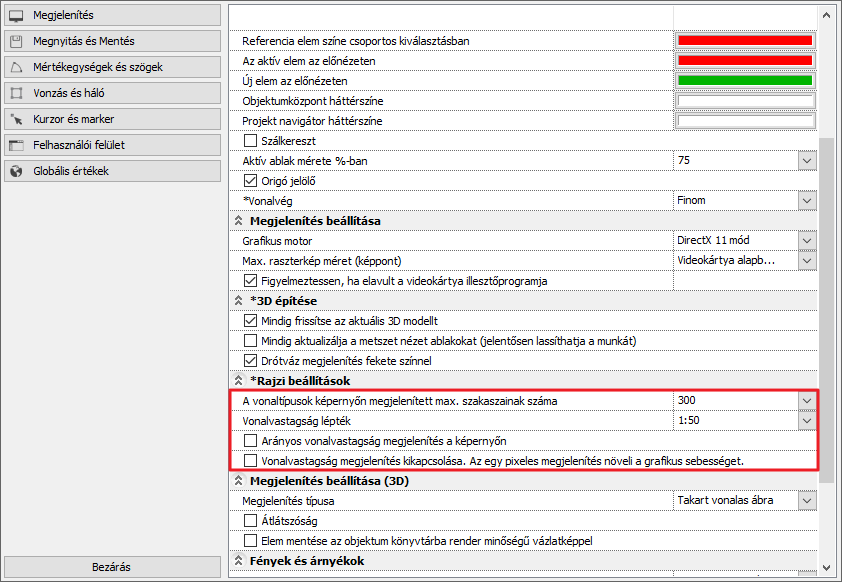
Task: Click the DirectX 11 mód value field
Action: pyautogui.click(x=736, y=241)
